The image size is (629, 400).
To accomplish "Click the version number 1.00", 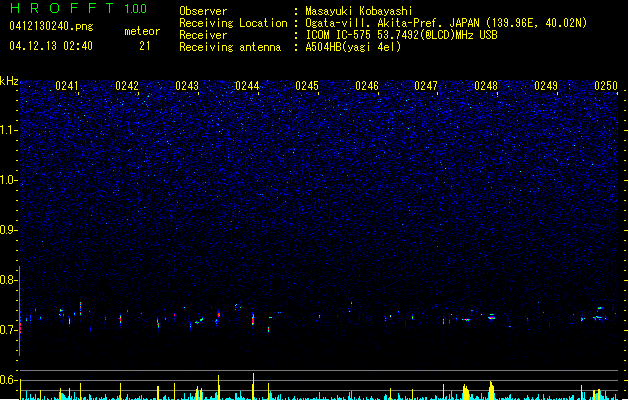I will 135,9.
